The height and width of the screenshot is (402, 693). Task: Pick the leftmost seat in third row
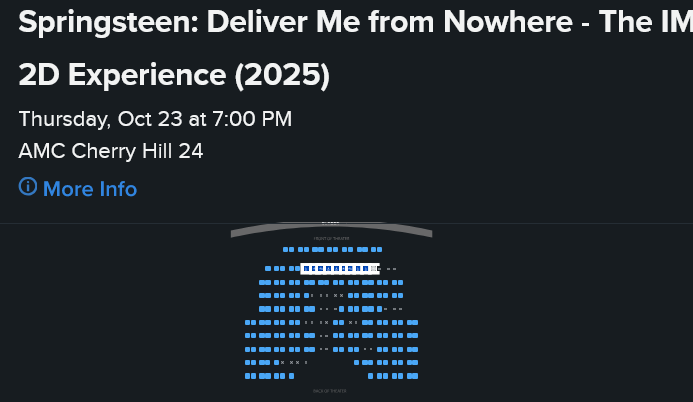click(x=261, y=283)
